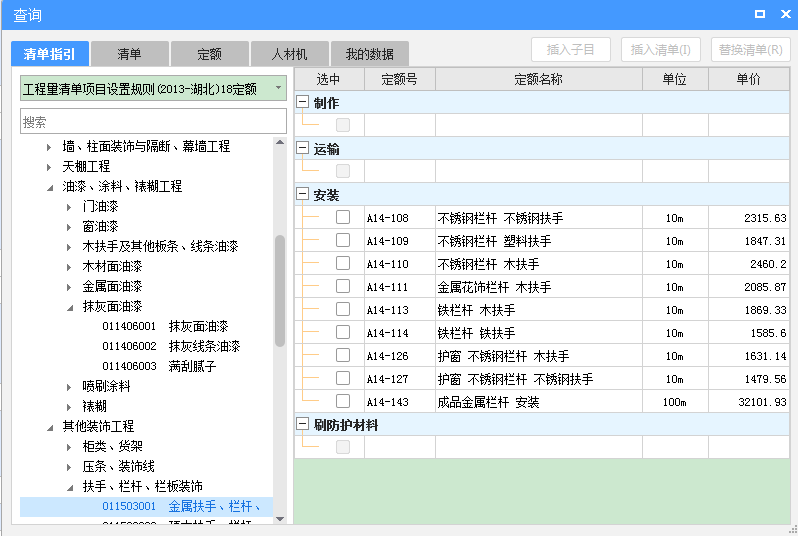Check the box for A14-126

point(343,355)
